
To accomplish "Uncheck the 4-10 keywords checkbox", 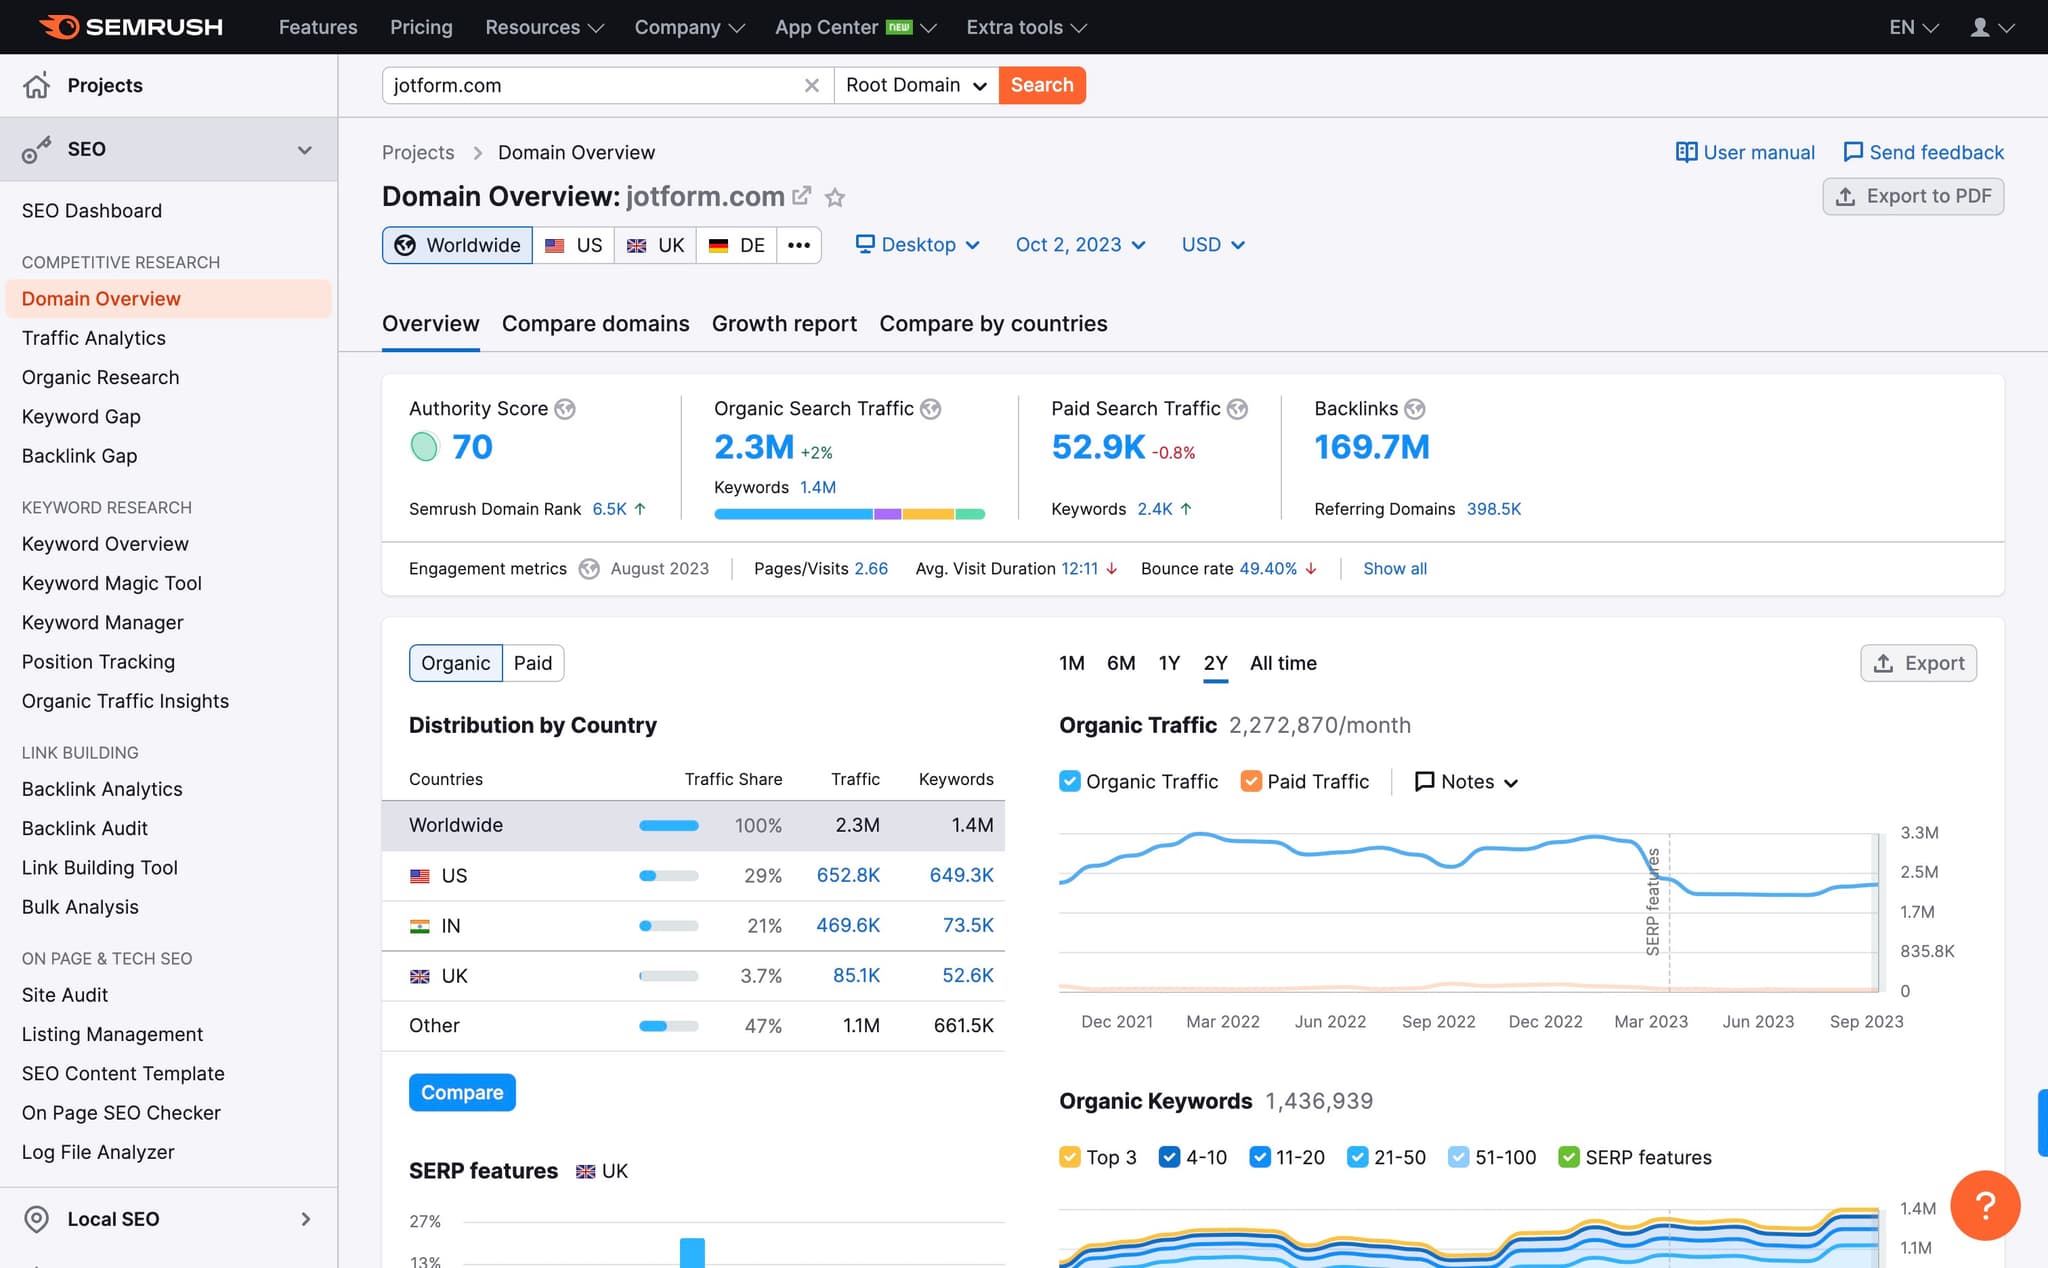I will tap(1169, 1157).
